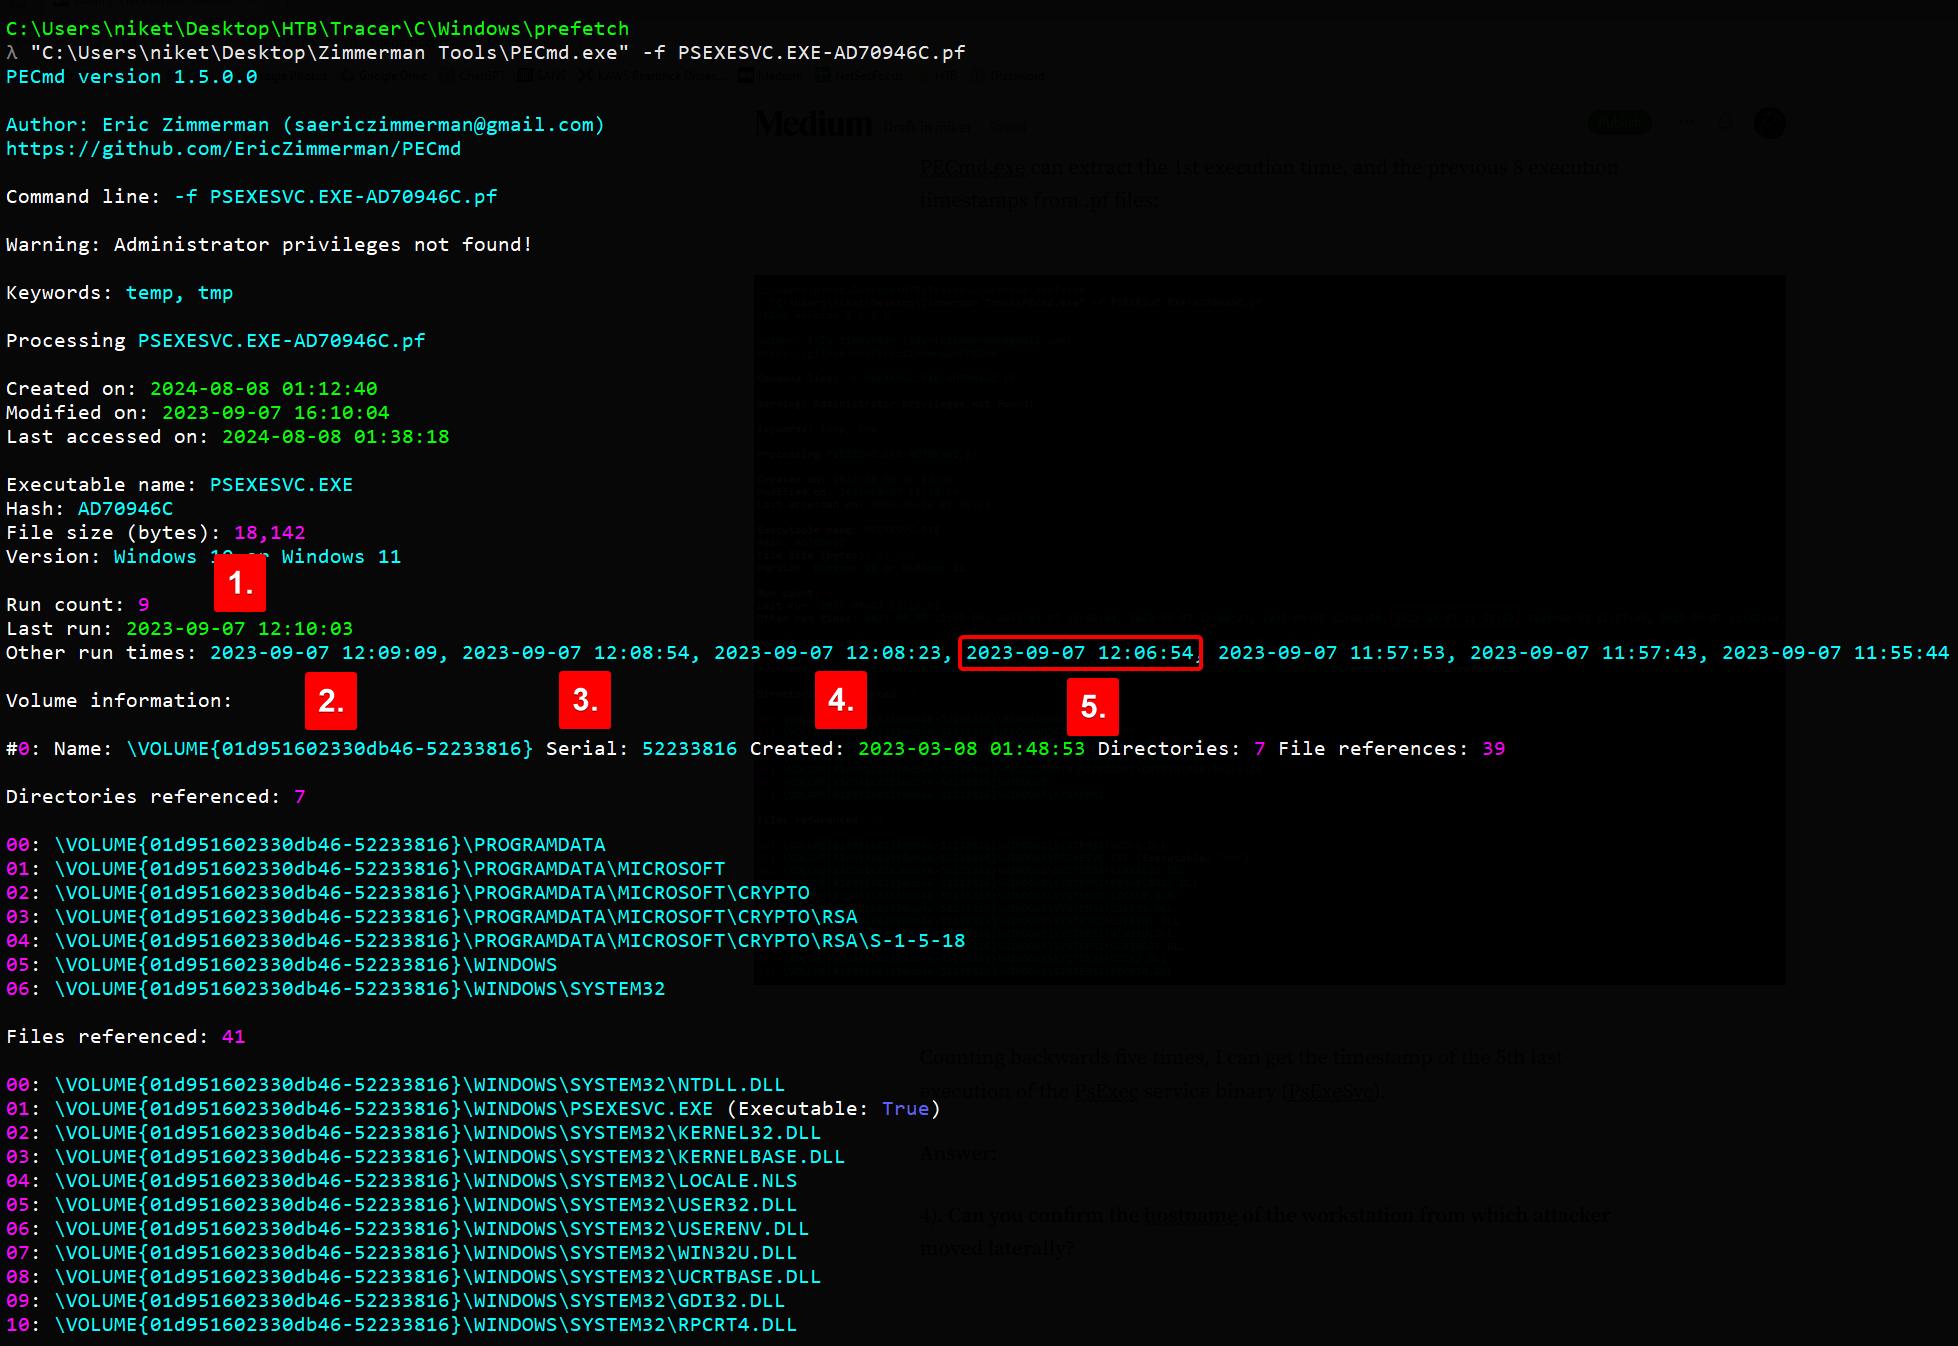Select the file name after 'Processing'
Screen dimensions: 1958x1346
coord(281,341)
